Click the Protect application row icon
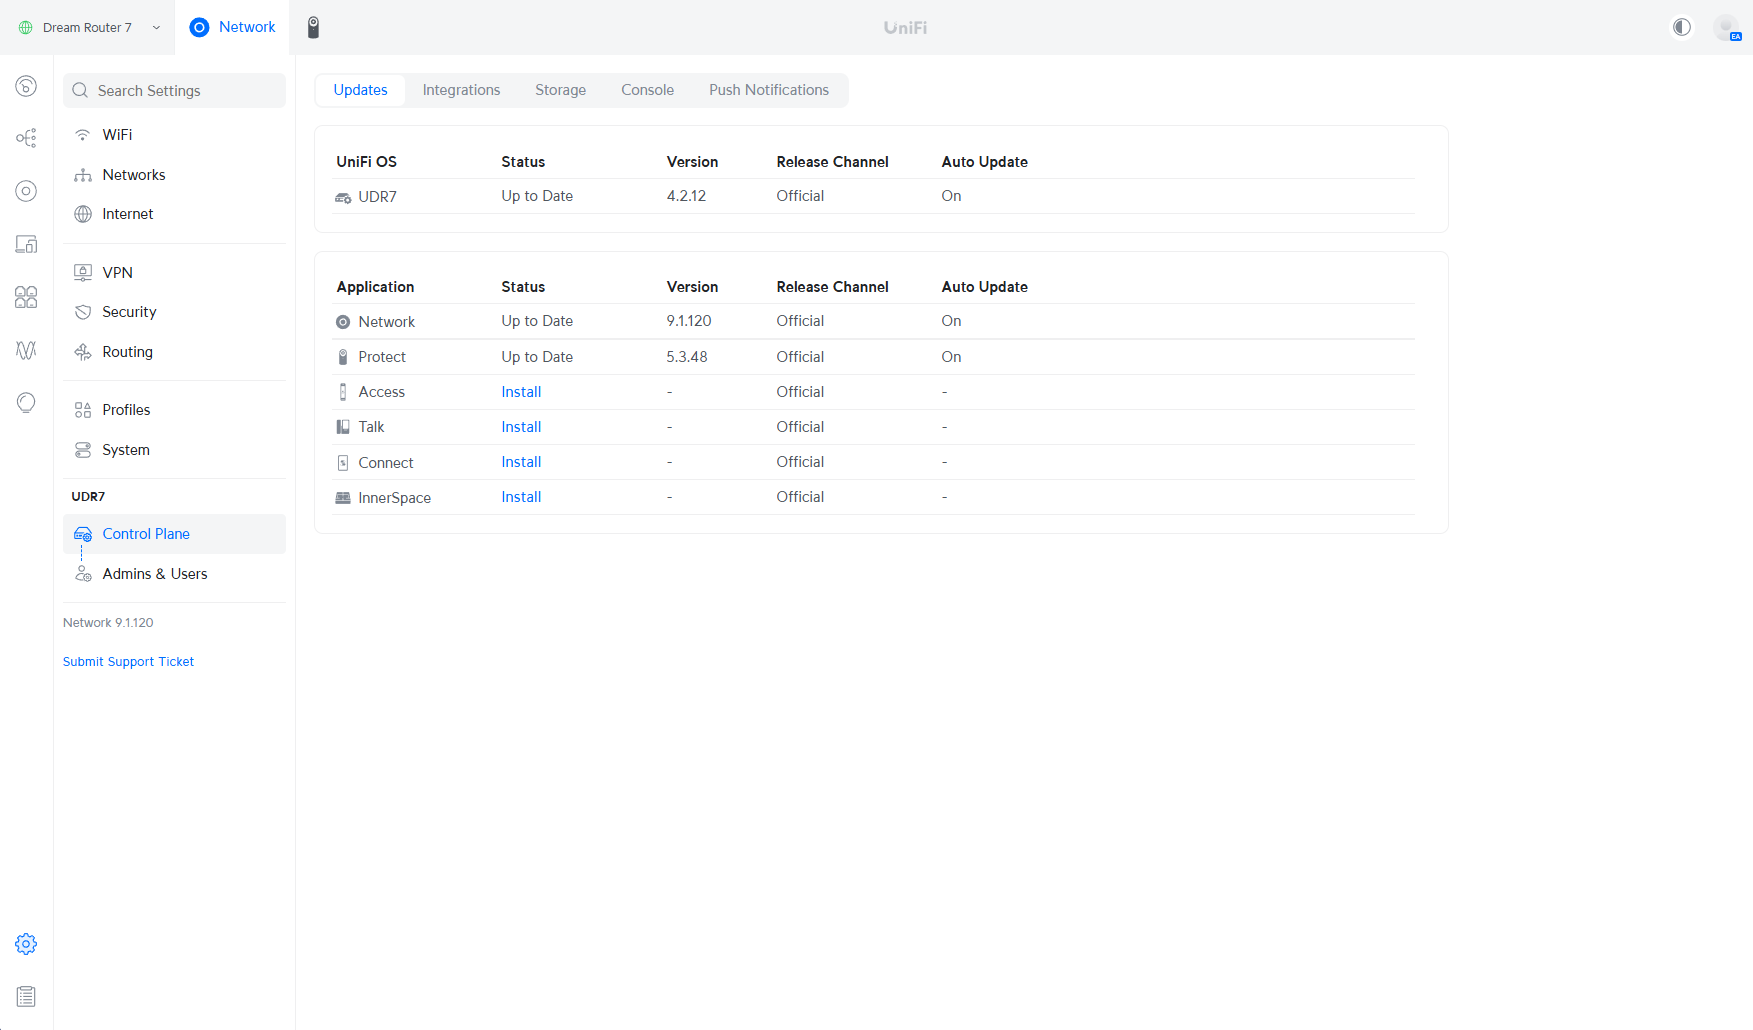 (x=343, y=357)
